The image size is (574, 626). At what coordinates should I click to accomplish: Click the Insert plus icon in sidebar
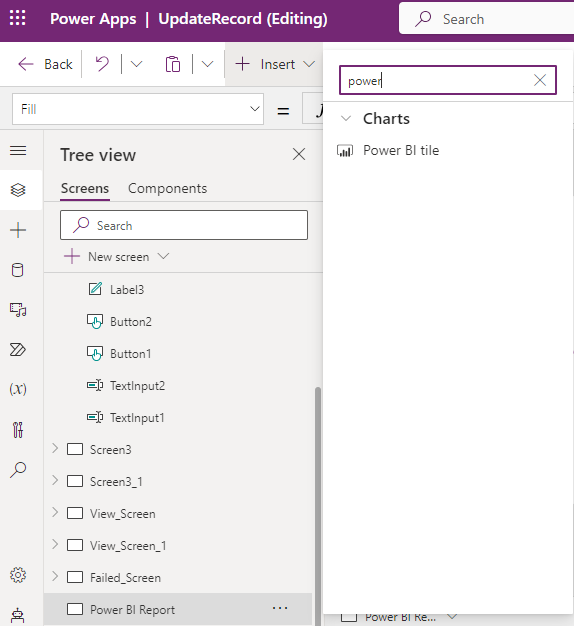tap(18, 230)
